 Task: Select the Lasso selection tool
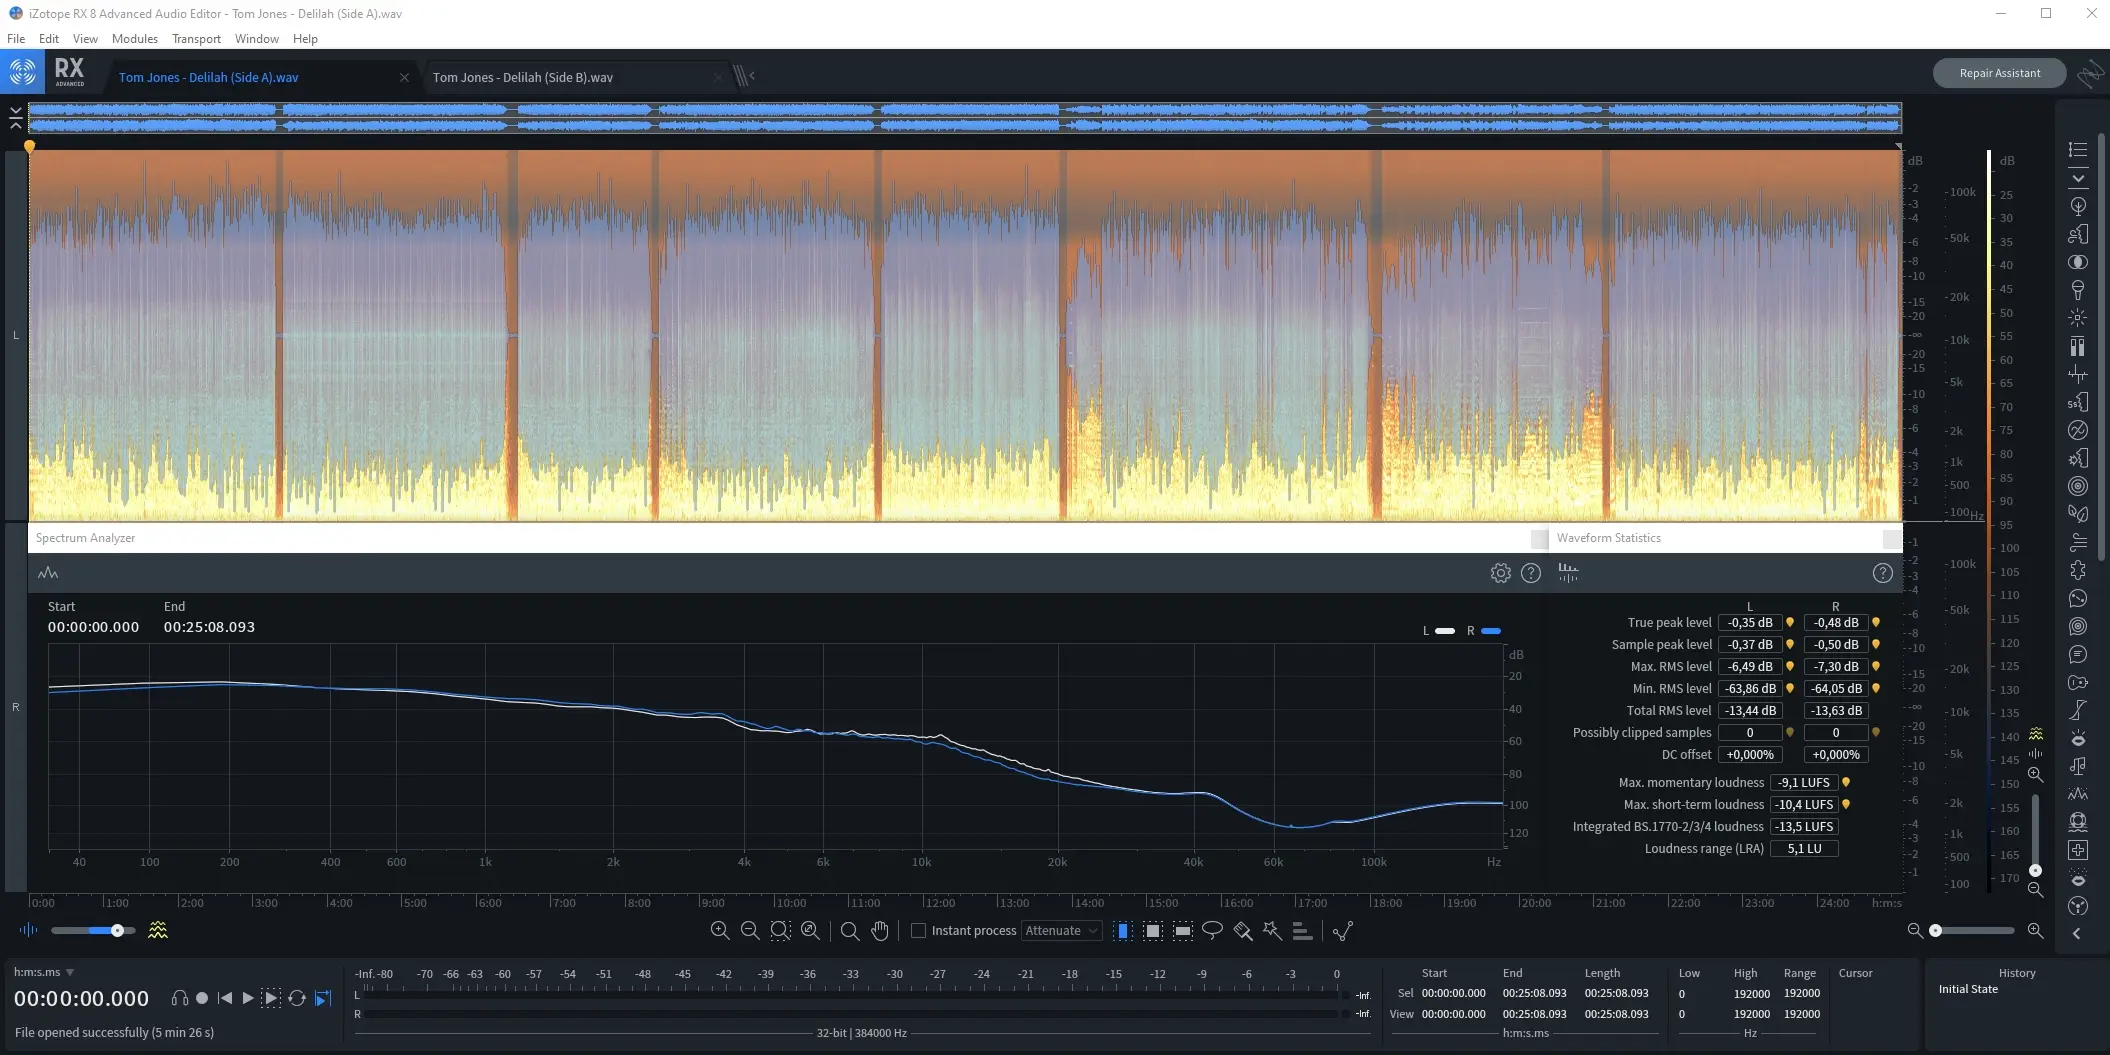pos(1212,930)
